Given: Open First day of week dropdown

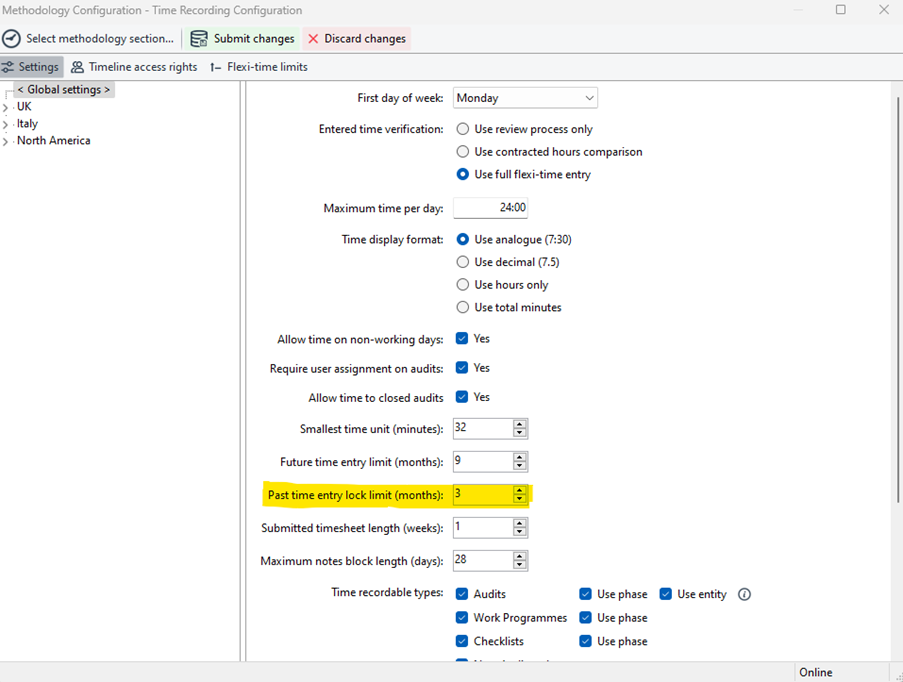Looking at the screenshot, I should click(x=525, y=98).
